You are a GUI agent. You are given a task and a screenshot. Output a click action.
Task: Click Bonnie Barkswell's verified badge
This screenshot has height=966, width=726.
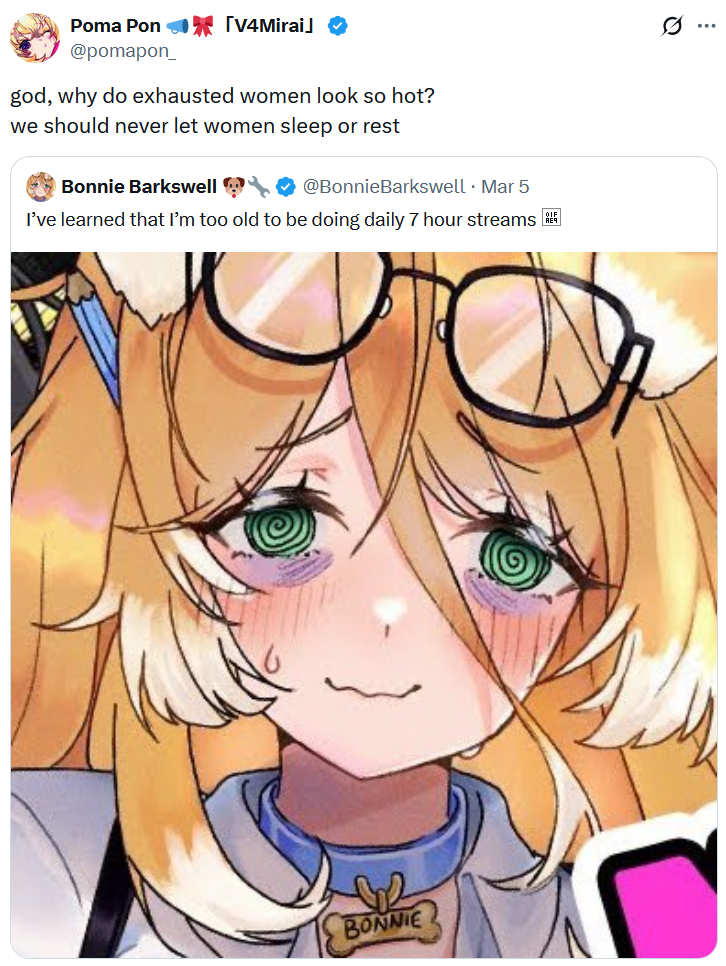click(285, 187)
